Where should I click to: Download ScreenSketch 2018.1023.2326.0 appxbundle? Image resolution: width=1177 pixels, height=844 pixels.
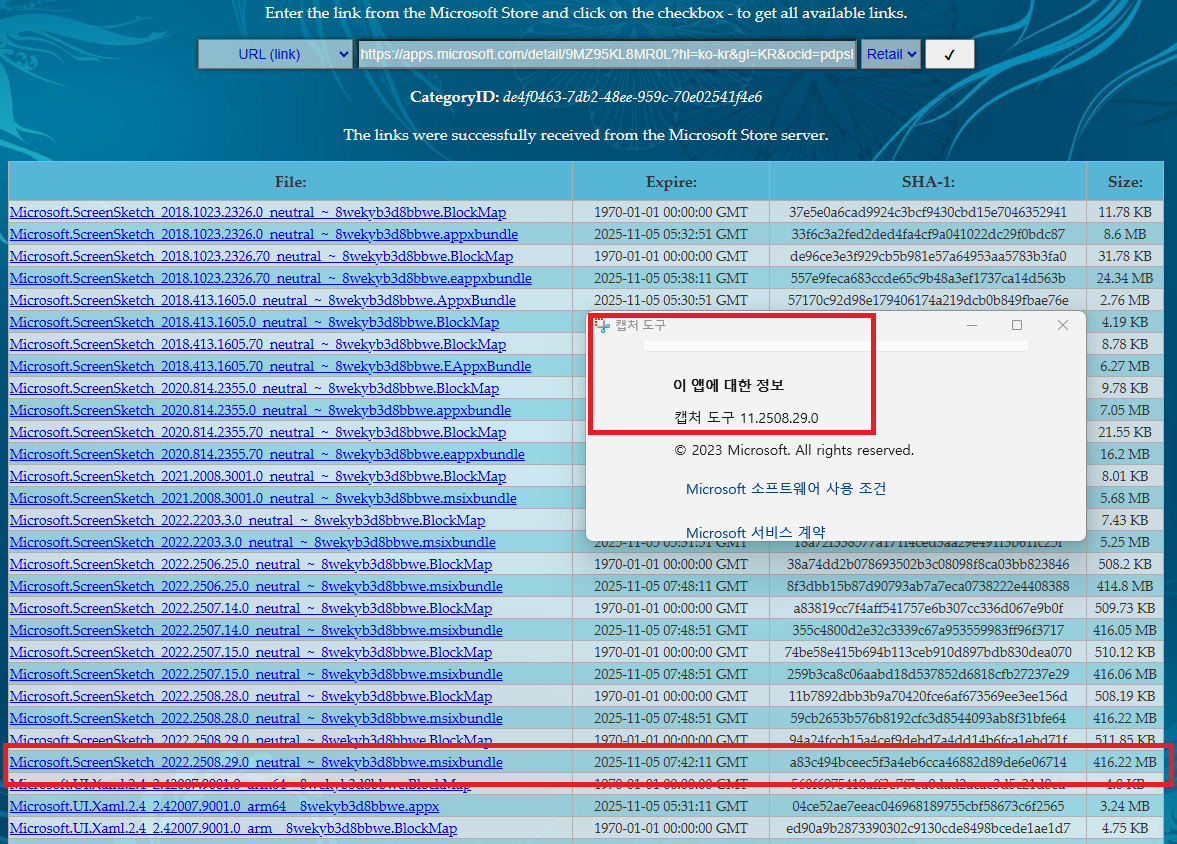263,234
